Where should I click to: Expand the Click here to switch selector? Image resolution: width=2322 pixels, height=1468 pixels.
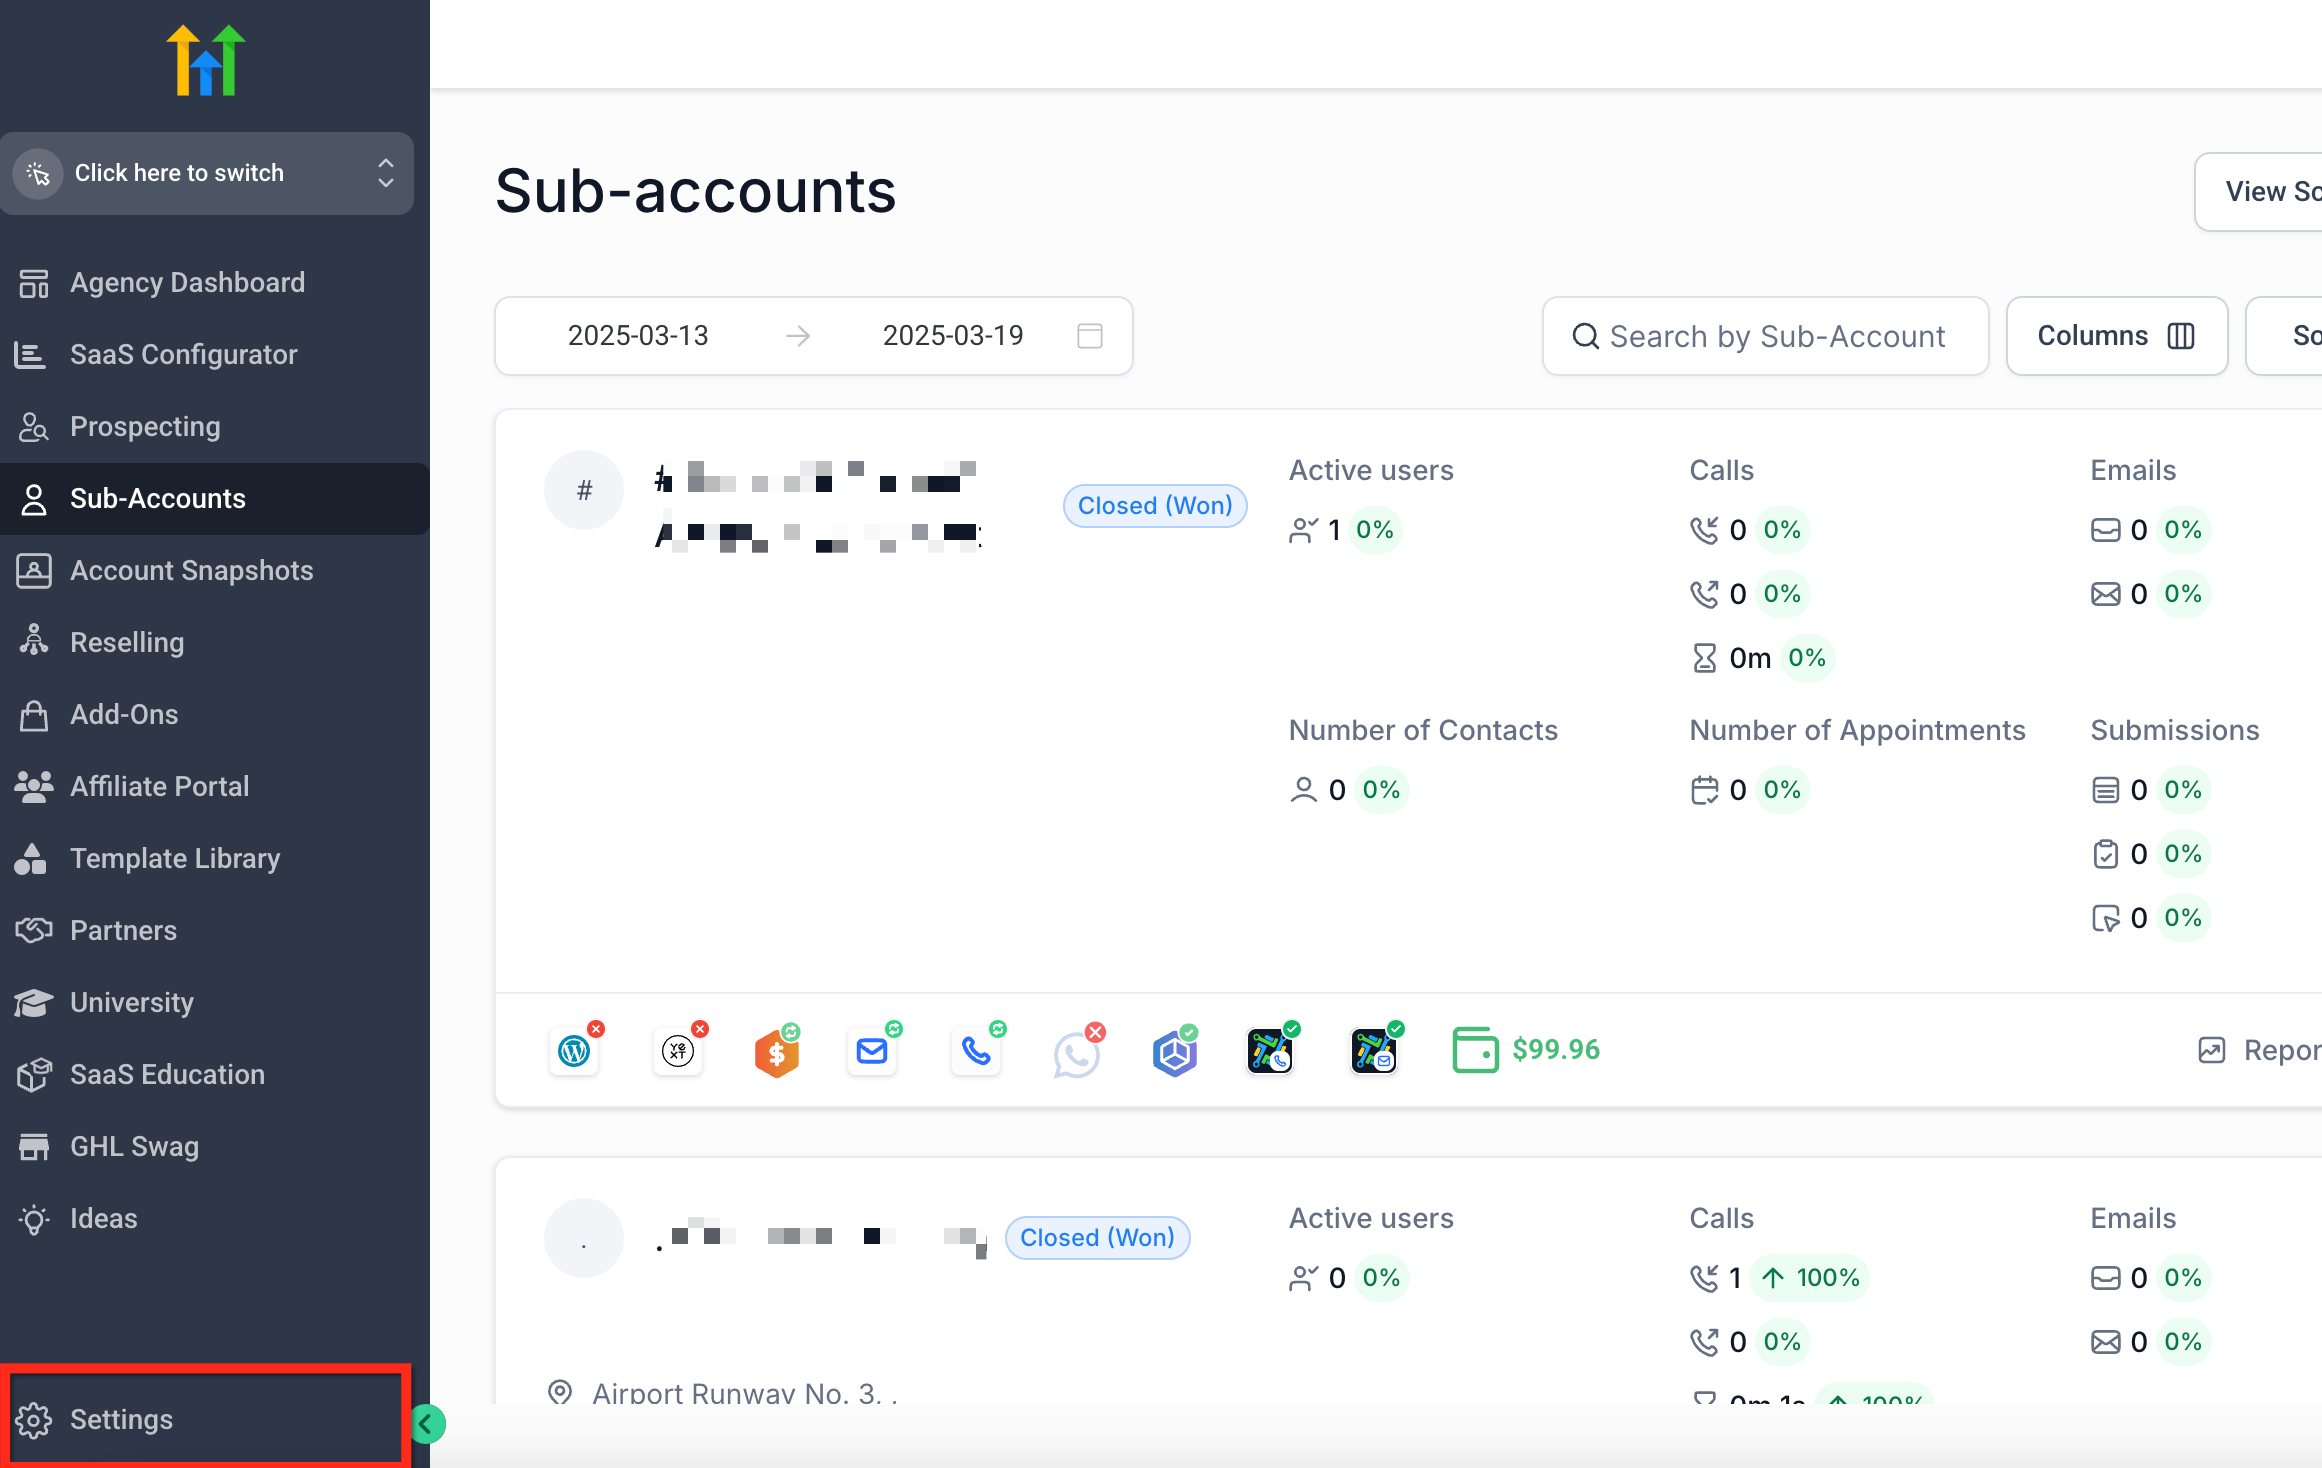[x=207, y=173]
